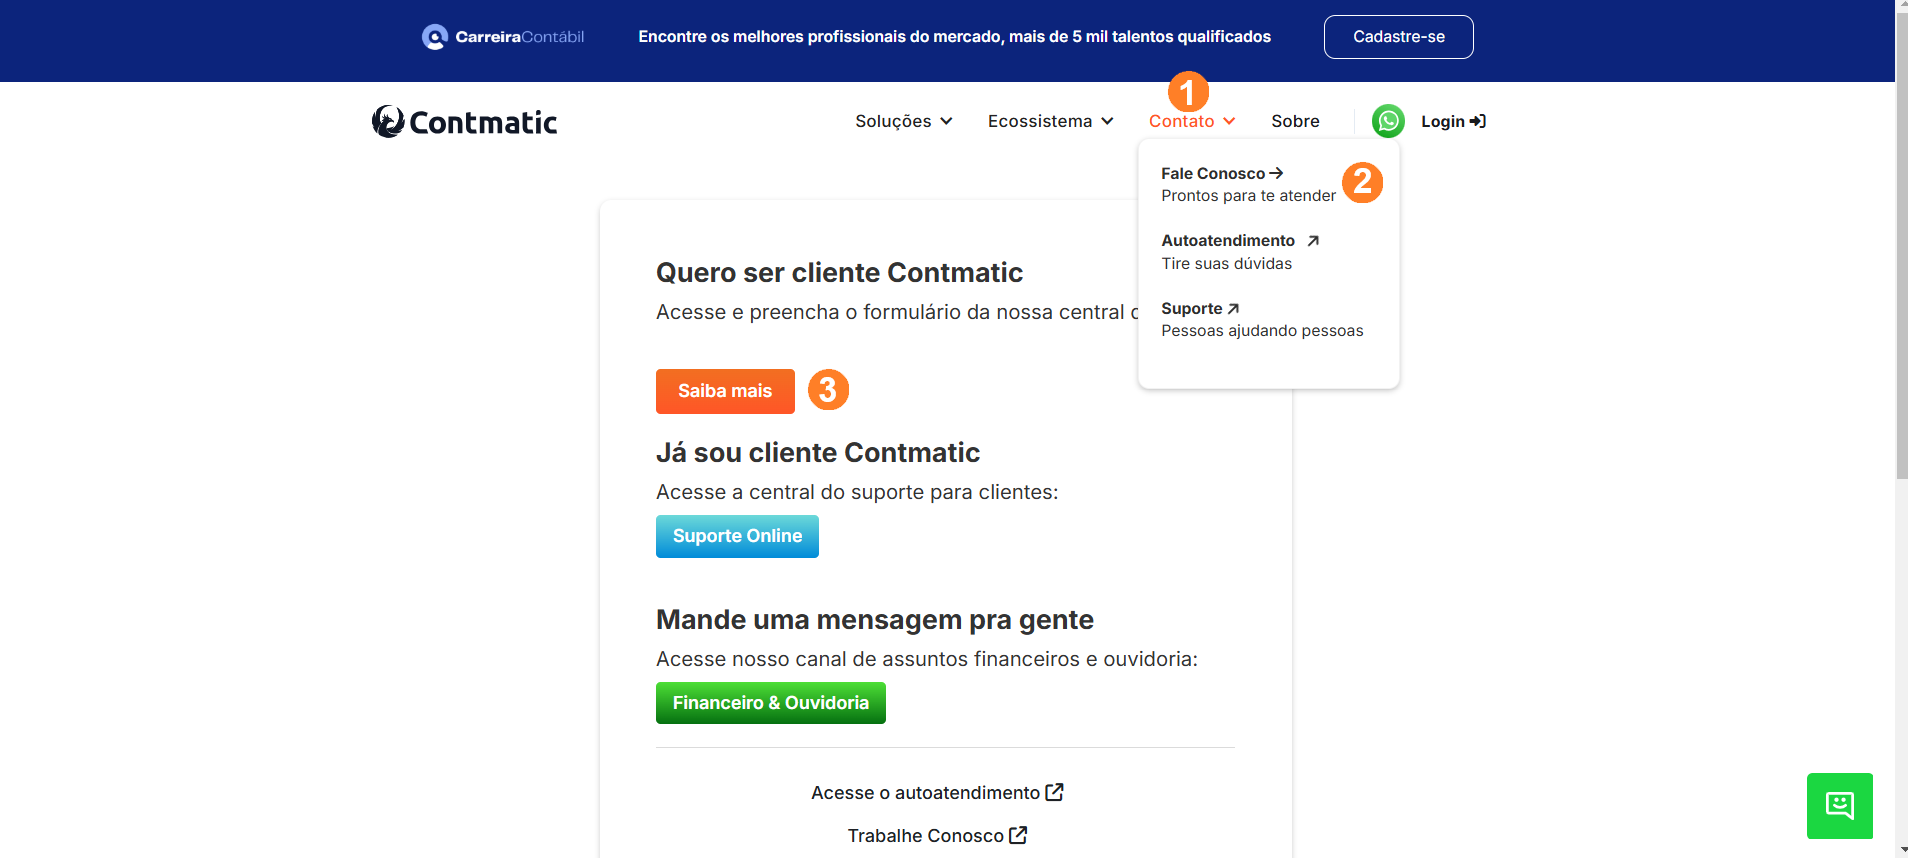Click the text "Pessoas ajudando pessoas"
The width and height of the screenshot is (1908, 858).
coord(1262,331)
